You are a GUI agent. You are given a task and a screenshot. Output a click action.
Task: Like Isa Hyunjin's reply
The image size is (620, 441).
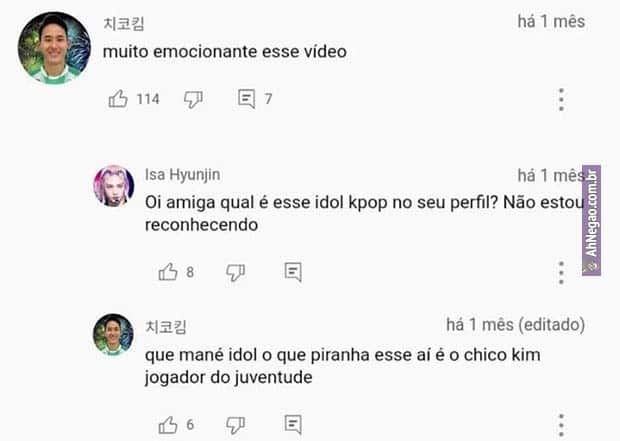click(x=168, y=272)
